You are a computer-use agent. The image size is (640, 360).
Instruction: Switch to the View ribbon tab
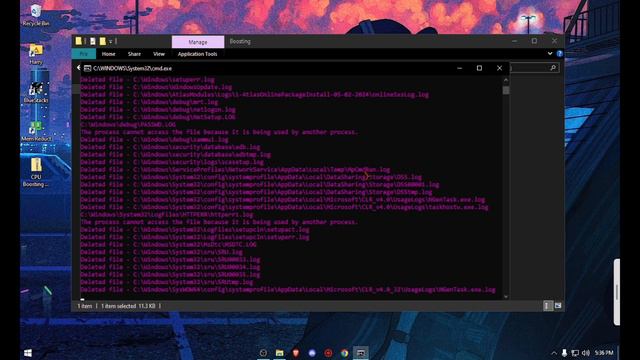159,54
